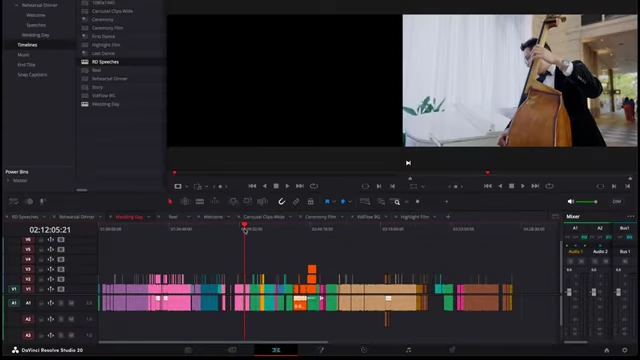
Task: Switch to the Highlight Film timeline tab
Action: (x=415, y=217)
